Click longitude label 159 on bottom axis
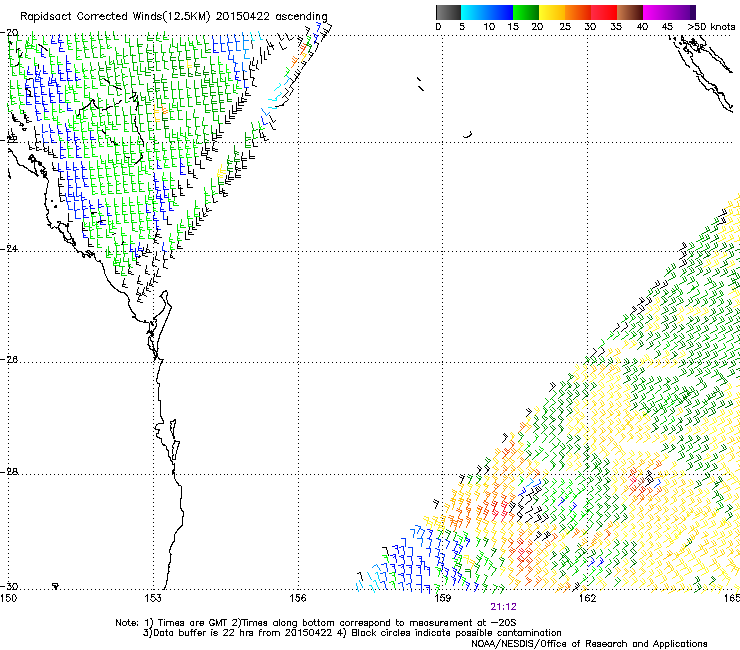This screenshot has height=650, width=740. click(x=442, y=598)
